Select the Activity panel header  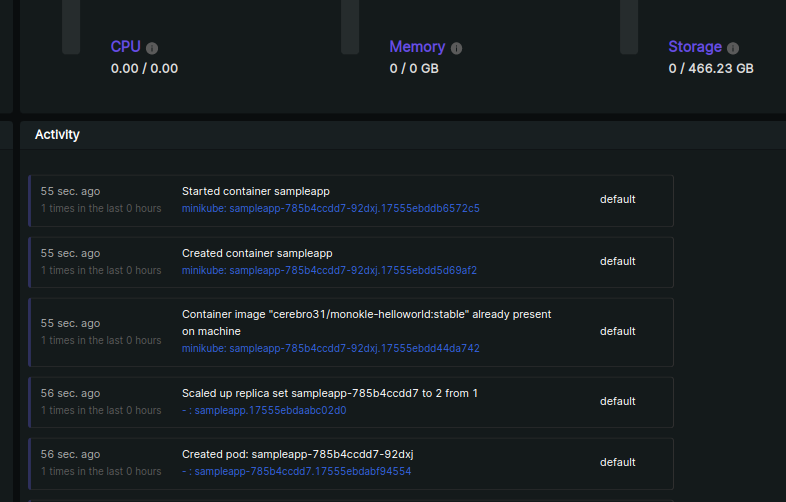click(57, 134)
